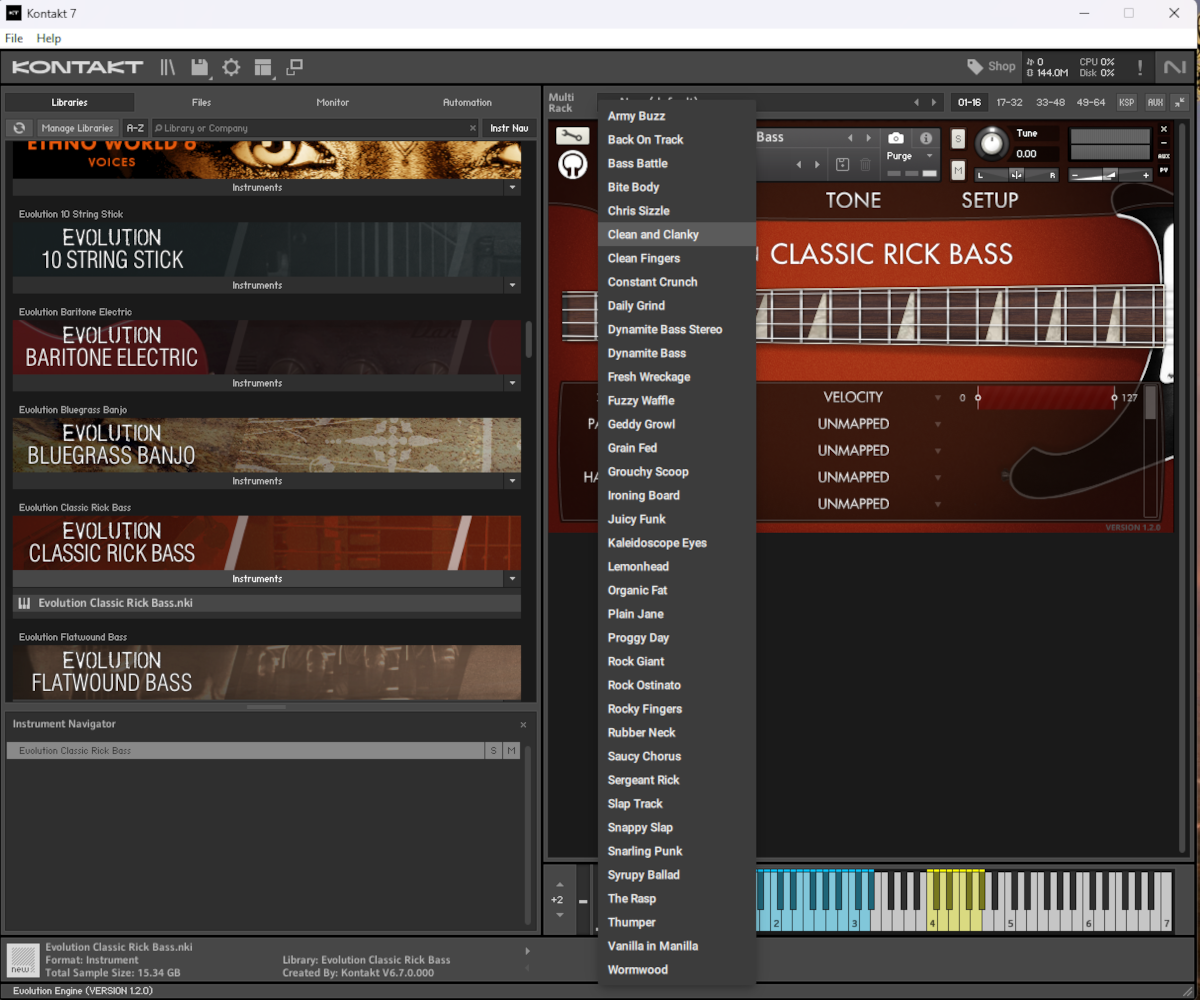The width and height of the screenshot is (1200, 1000).
Task: Toggle KSP multi script button
Action: (x=1127, y=102)
